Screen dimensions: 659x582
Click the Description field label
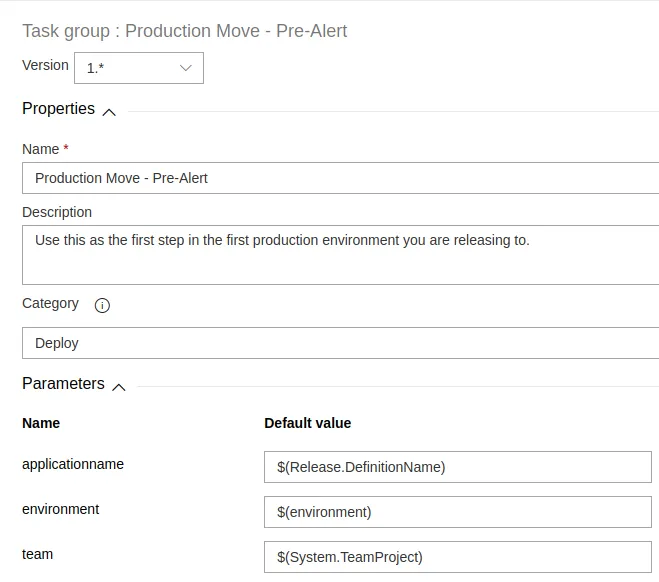(57, 212)
